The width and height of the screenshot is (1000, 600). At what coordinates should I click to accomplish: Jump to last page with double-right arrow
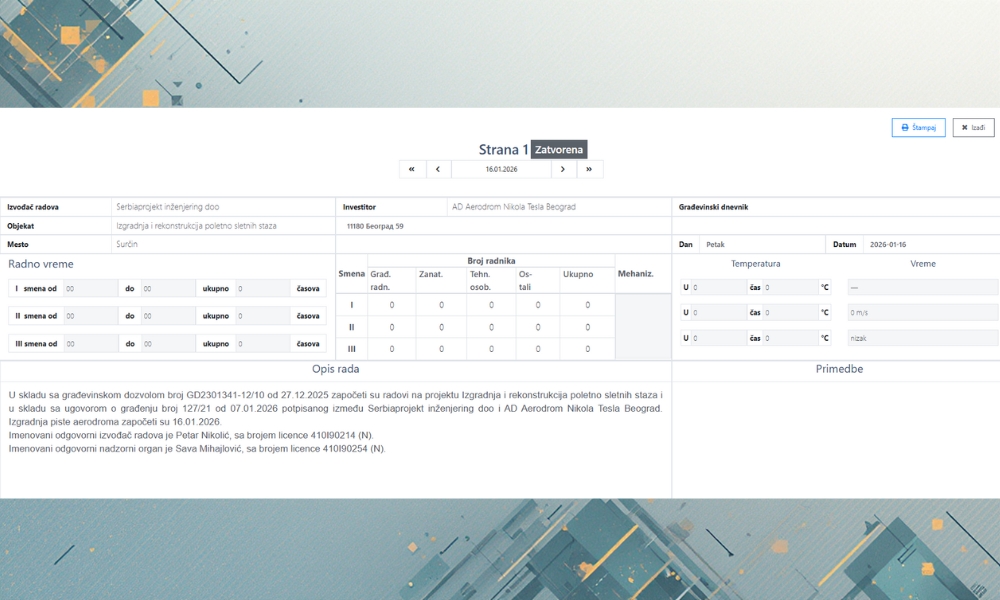point(590,169)
